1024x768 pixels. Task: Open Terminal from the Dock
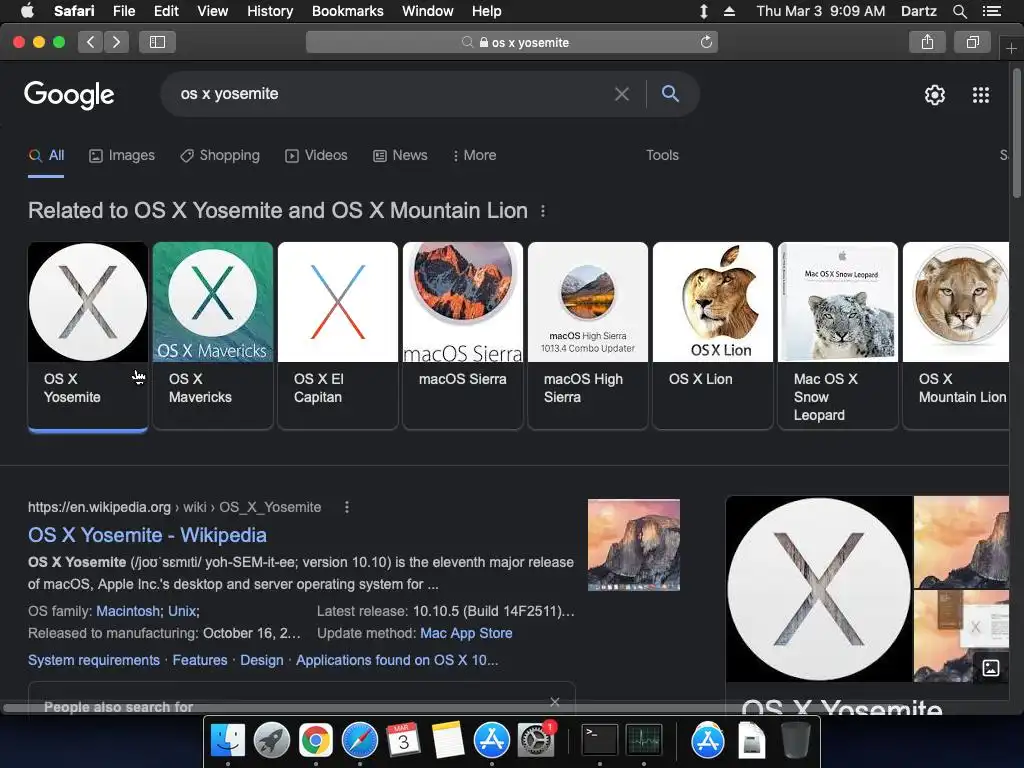pos(600,740)
